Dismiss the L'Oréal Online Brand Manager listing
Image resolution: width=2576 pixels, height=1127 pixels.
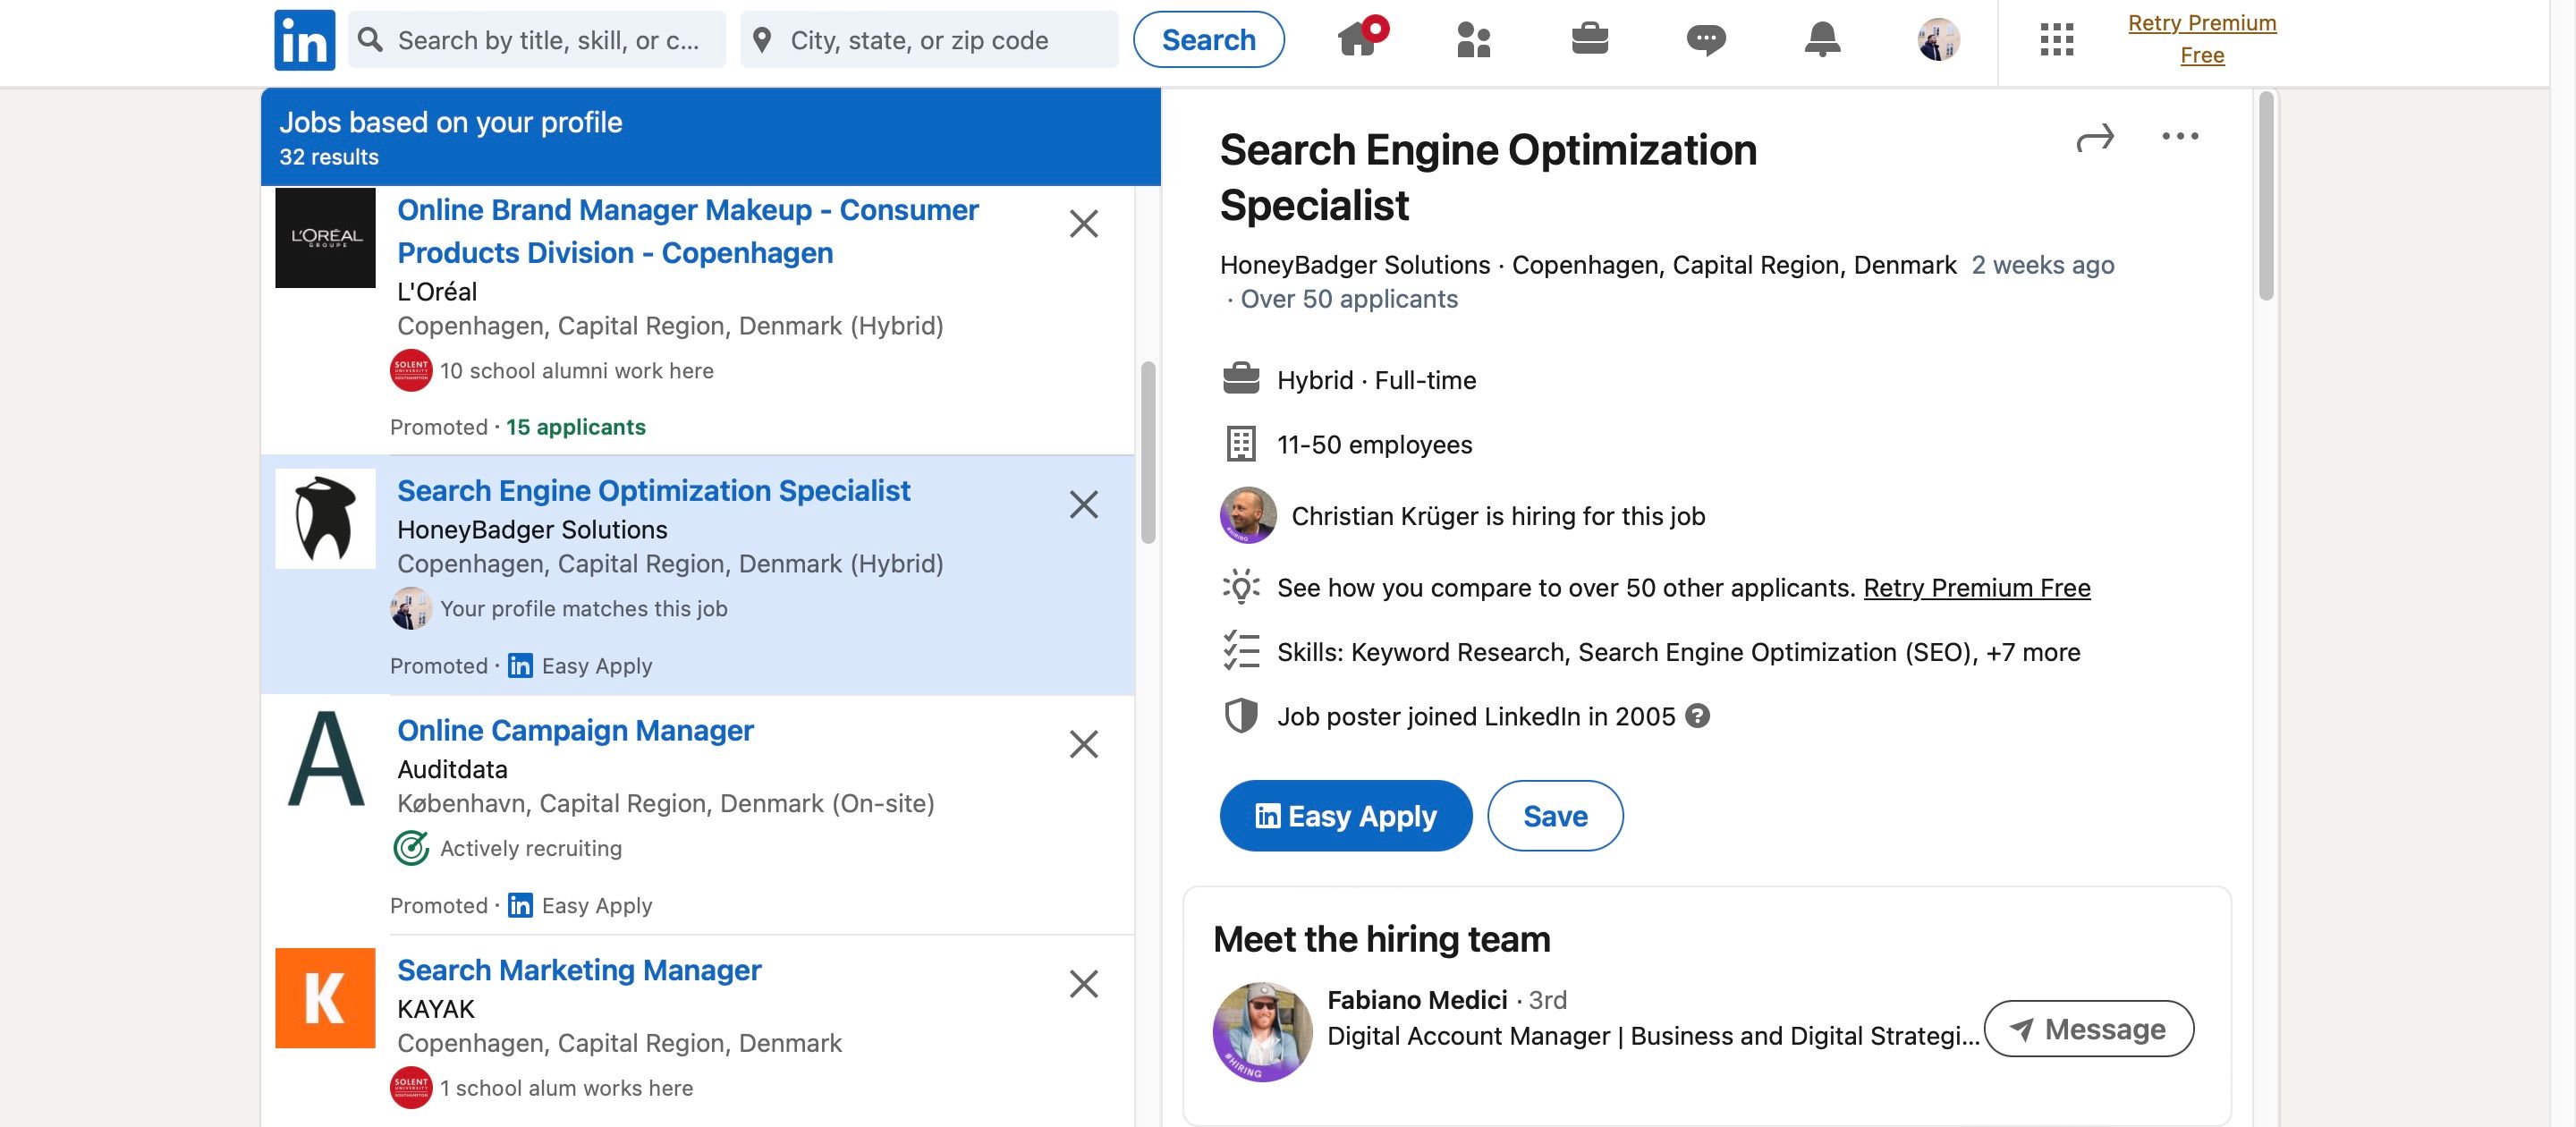coord(1084,225)
